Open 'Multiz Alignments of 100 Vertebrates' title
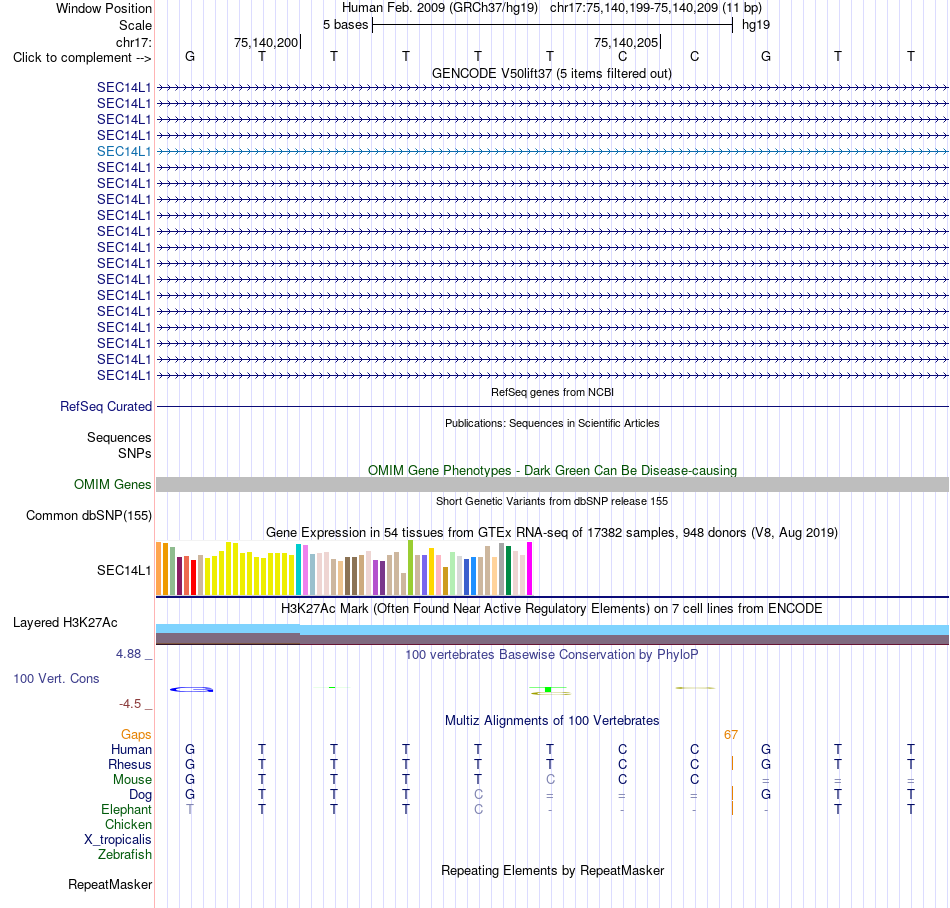950x908 pixels. click(552, 721)
